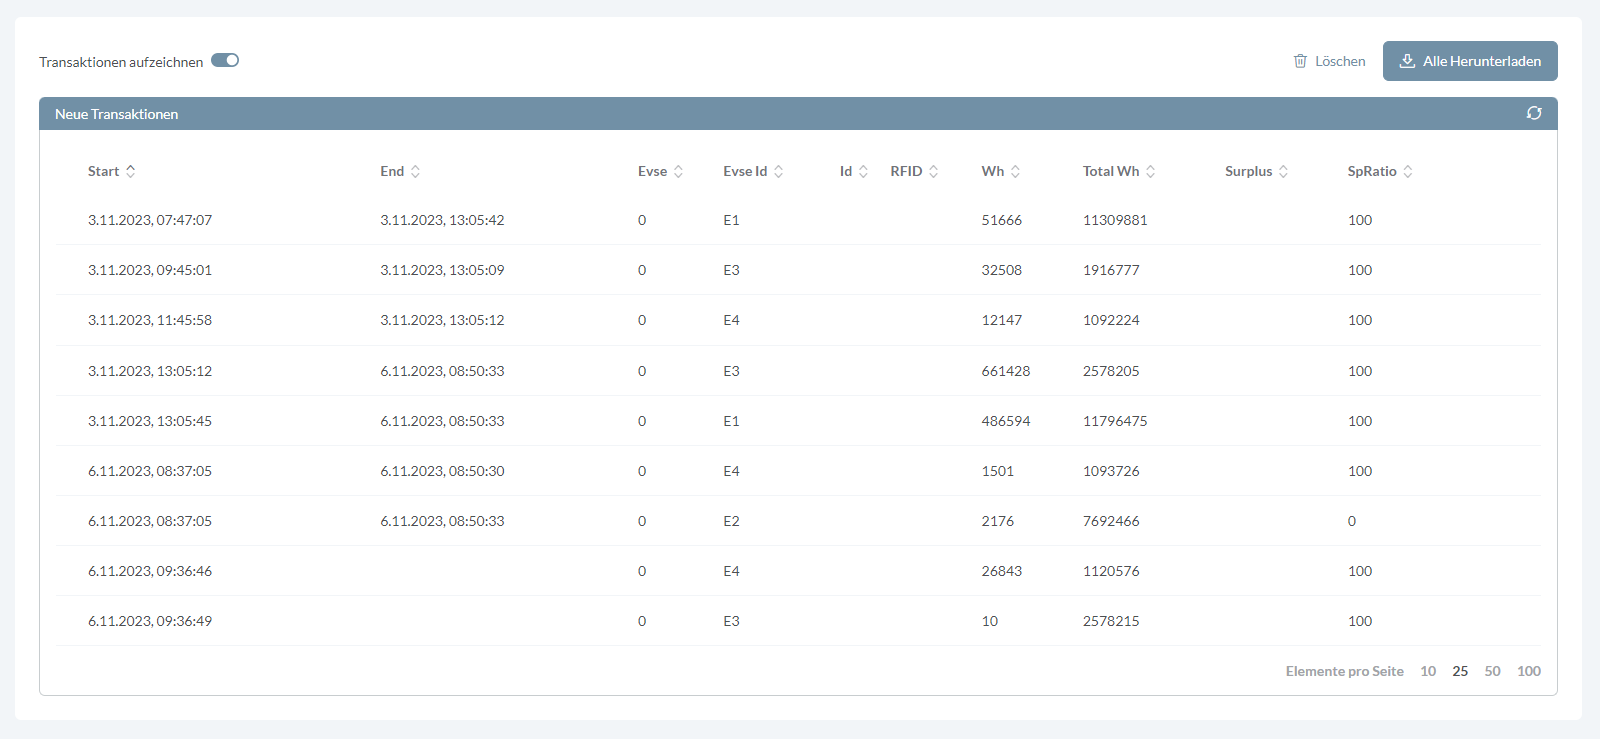The width and height of the screenshot is (1600, 739).
Task: Click sort arrows beside Total Wh
Action: 1151,171
